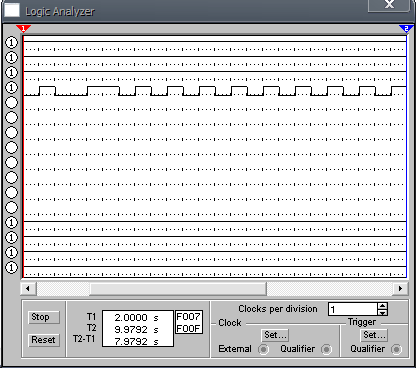
Task: Click the left arrow of horizontal scrollbar
Action: [x=28, y=289]
